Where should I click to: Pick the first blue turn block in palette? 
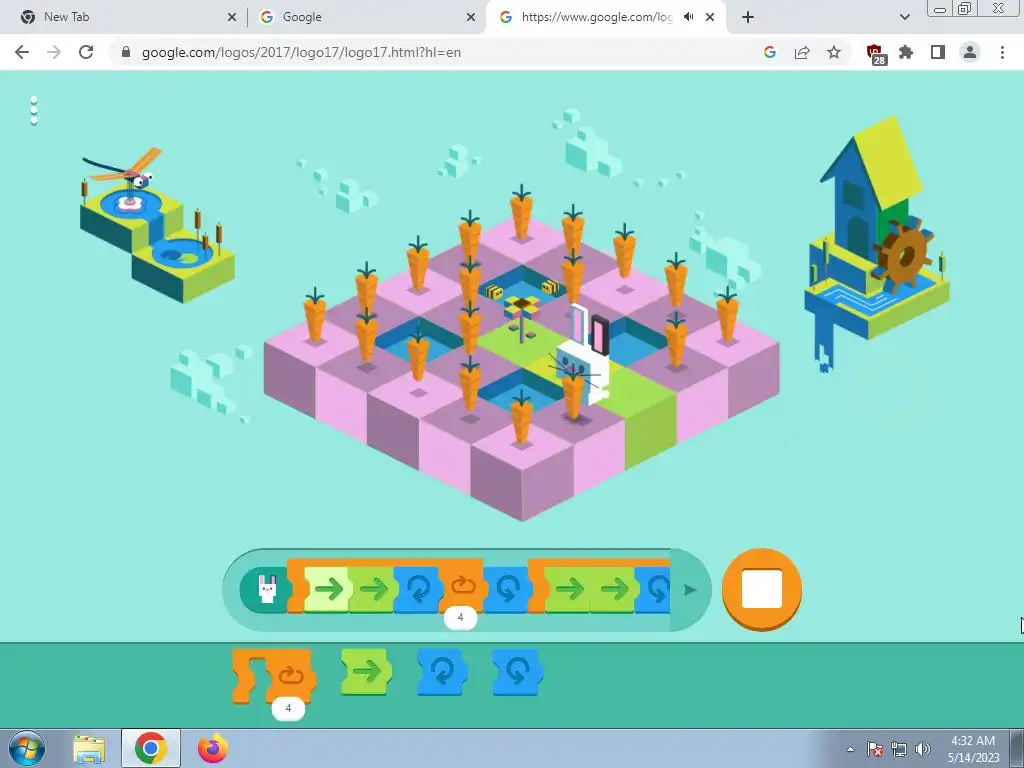(442, 671)
